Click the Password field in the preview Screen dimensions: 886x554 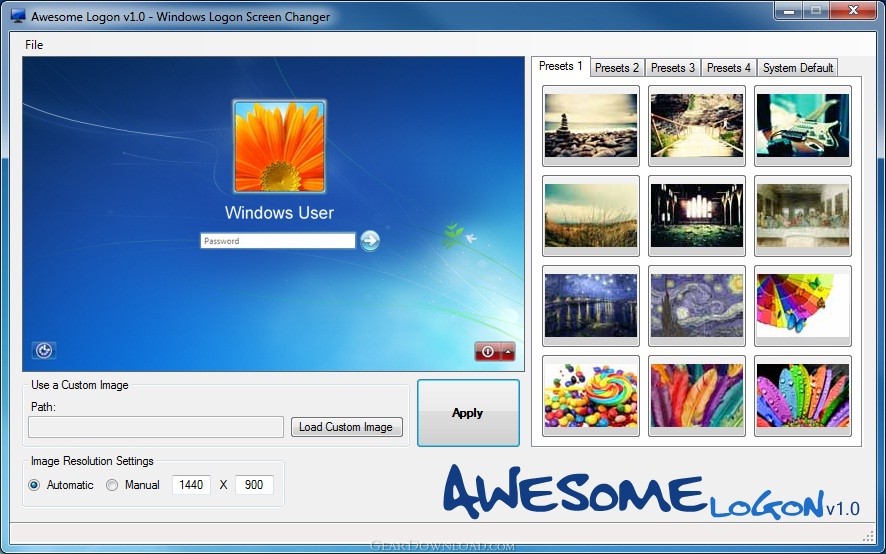pos(277,241)
